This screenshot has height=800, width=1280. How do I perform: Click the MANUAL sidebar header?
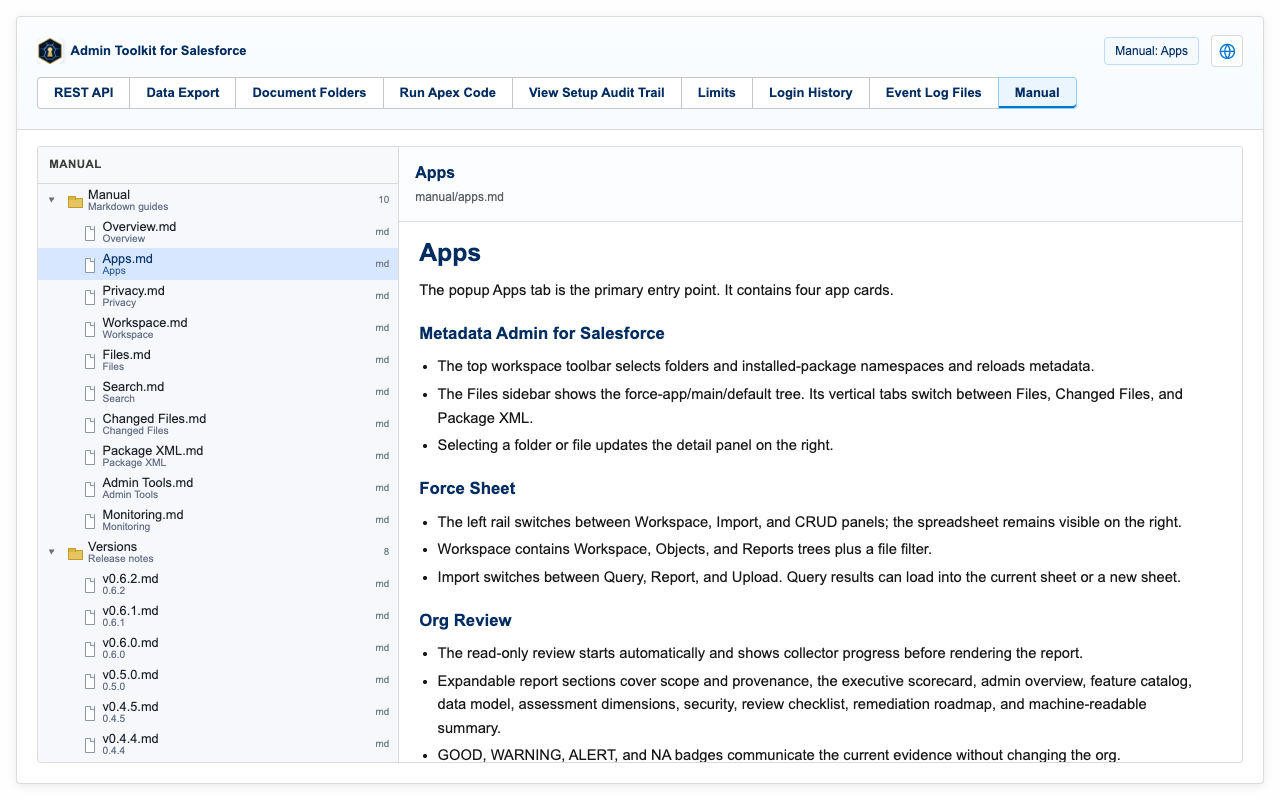pyautogui.click(x=75, y=164)
